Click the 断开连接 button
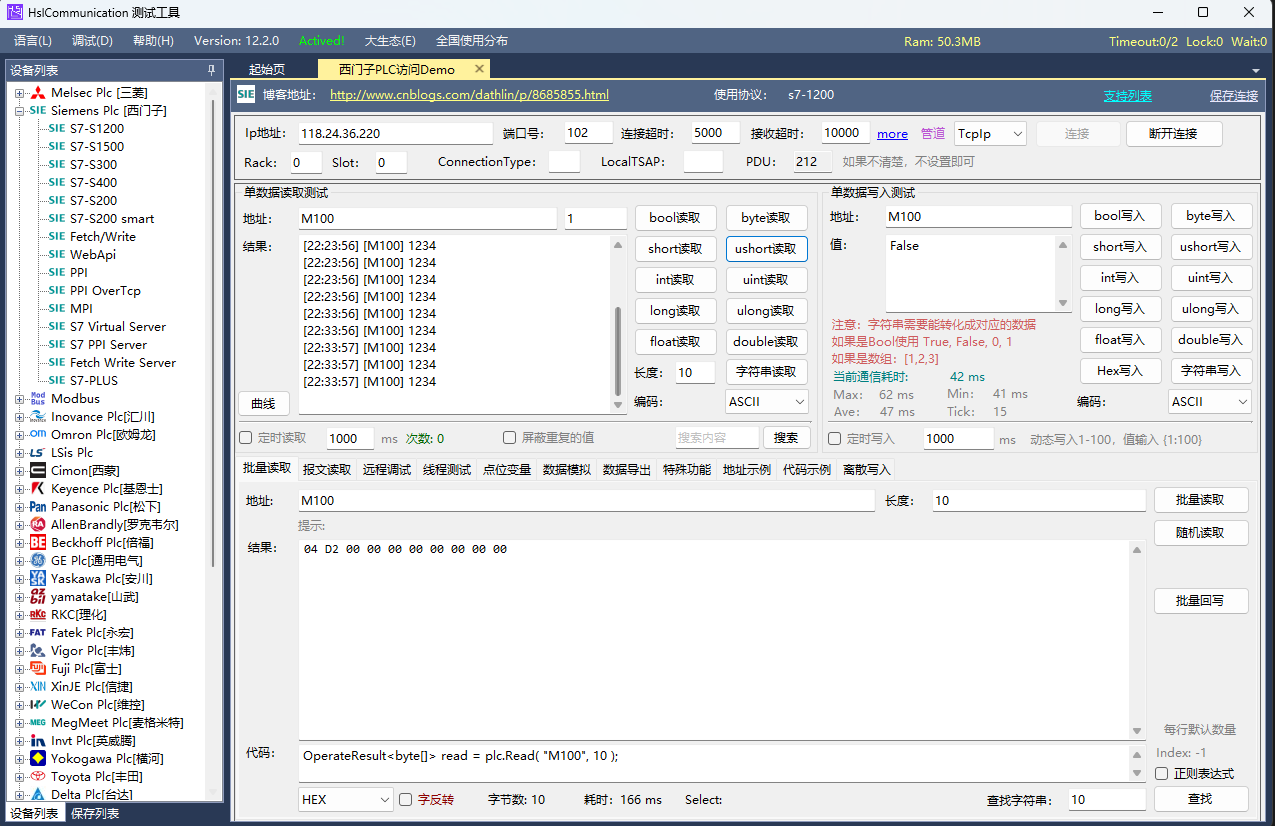This screenshot has height=826, width=1275. click(1174, 134)
